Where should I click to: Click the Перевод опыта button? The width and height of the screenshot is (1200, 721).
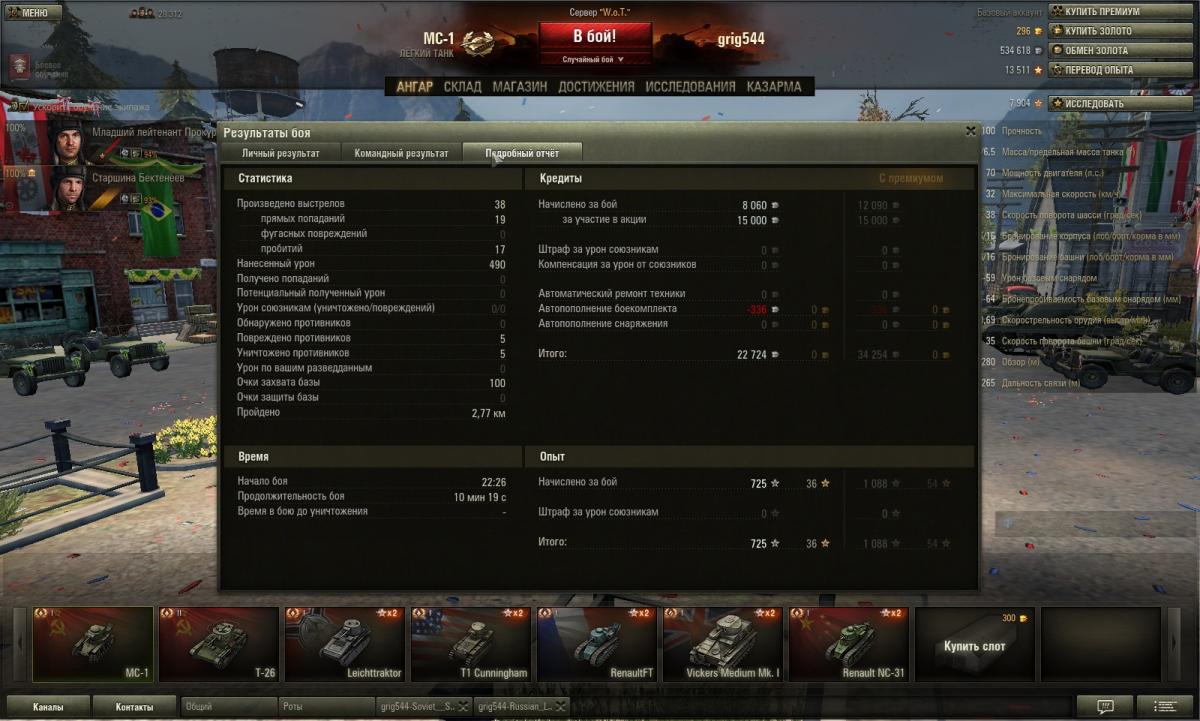tap(1119, 70)
